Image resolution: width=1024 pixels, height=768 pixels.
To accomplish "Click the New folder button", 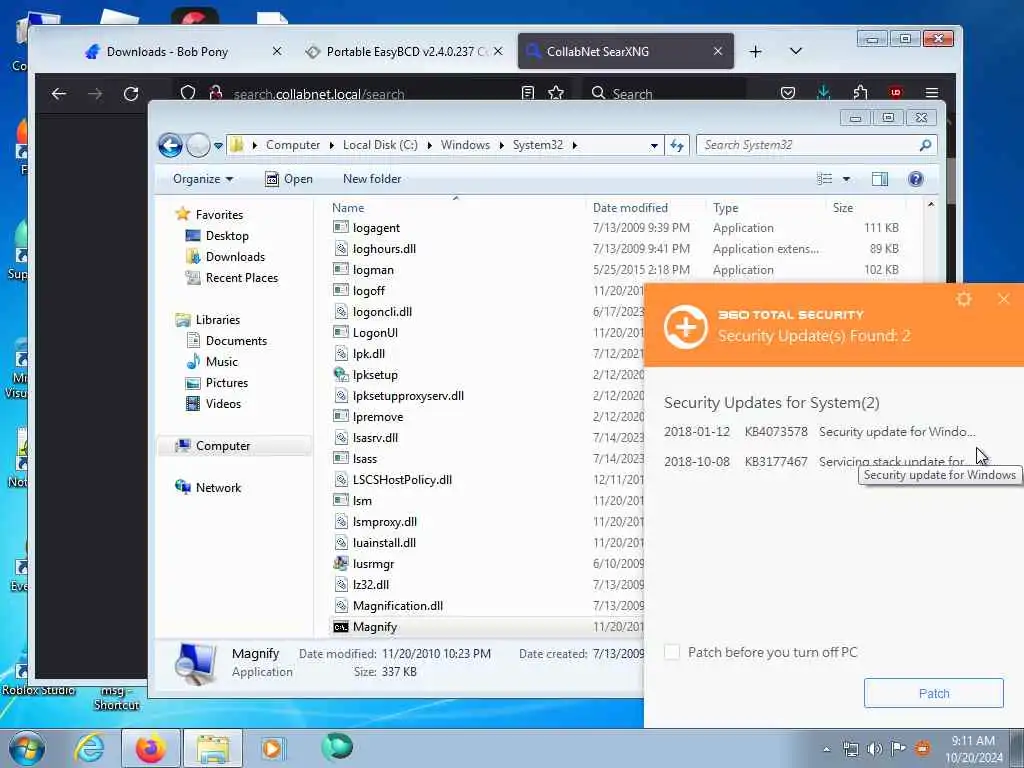I will (372, 179).
